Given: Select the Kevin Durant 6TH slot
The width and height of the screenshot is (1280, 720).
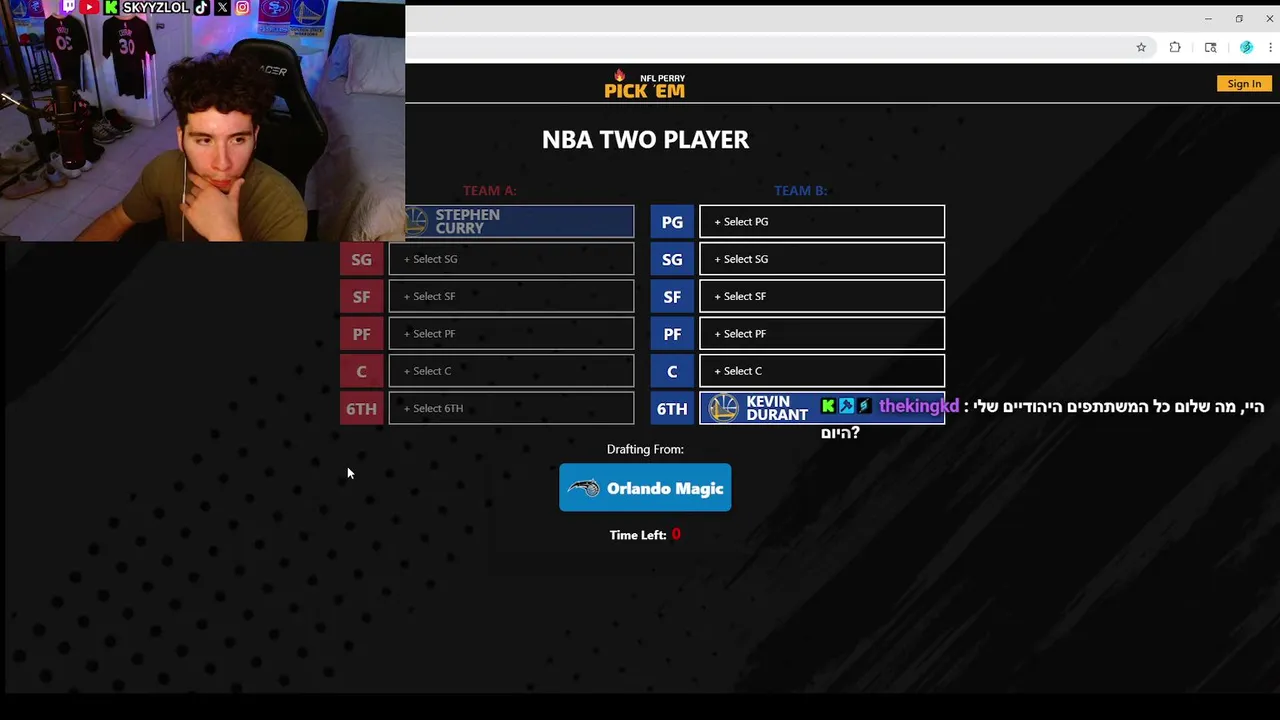Looking at the screenshot, I should point(822,408).
